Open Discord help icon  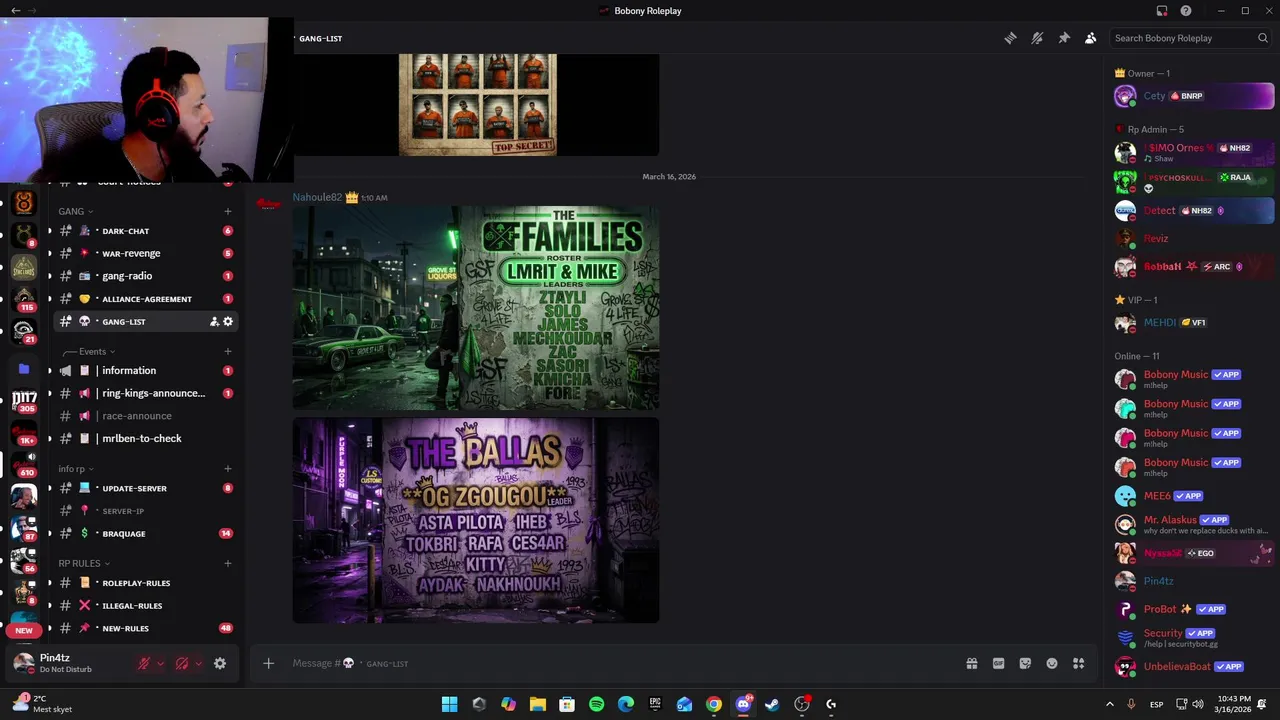(1186, 11)
